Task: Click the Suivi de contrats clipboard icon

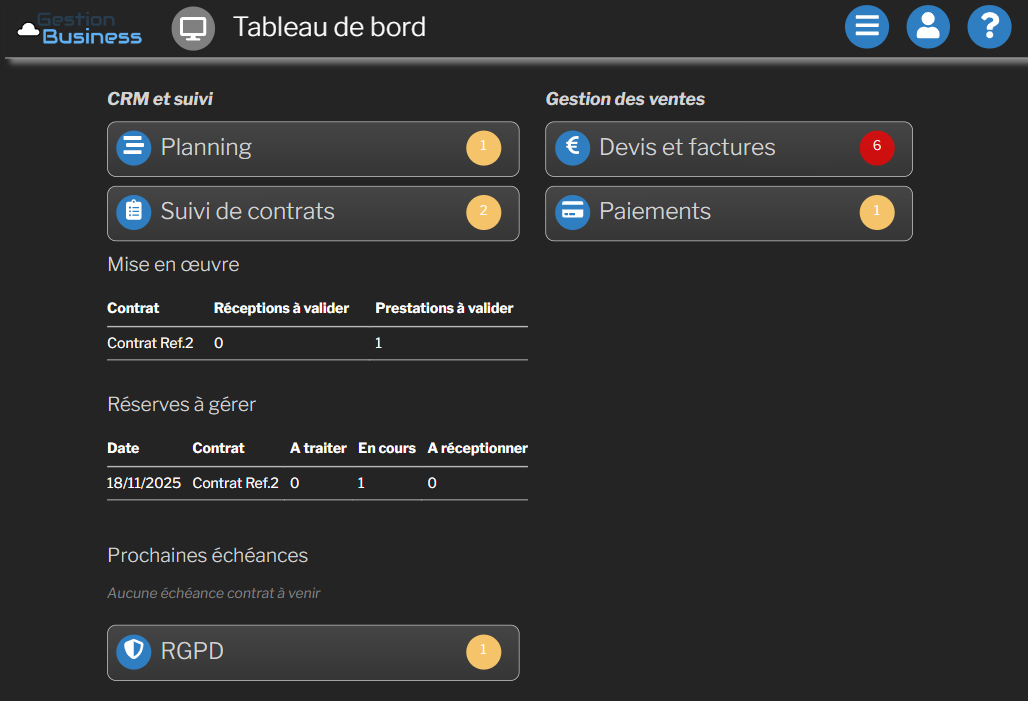Action: tap(133, 212)
